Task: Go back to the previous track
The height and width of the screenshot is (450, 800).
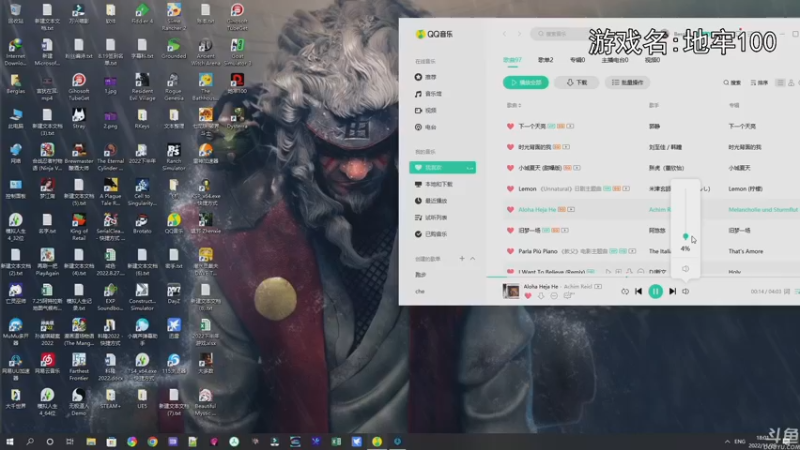Action: (638, 291)
